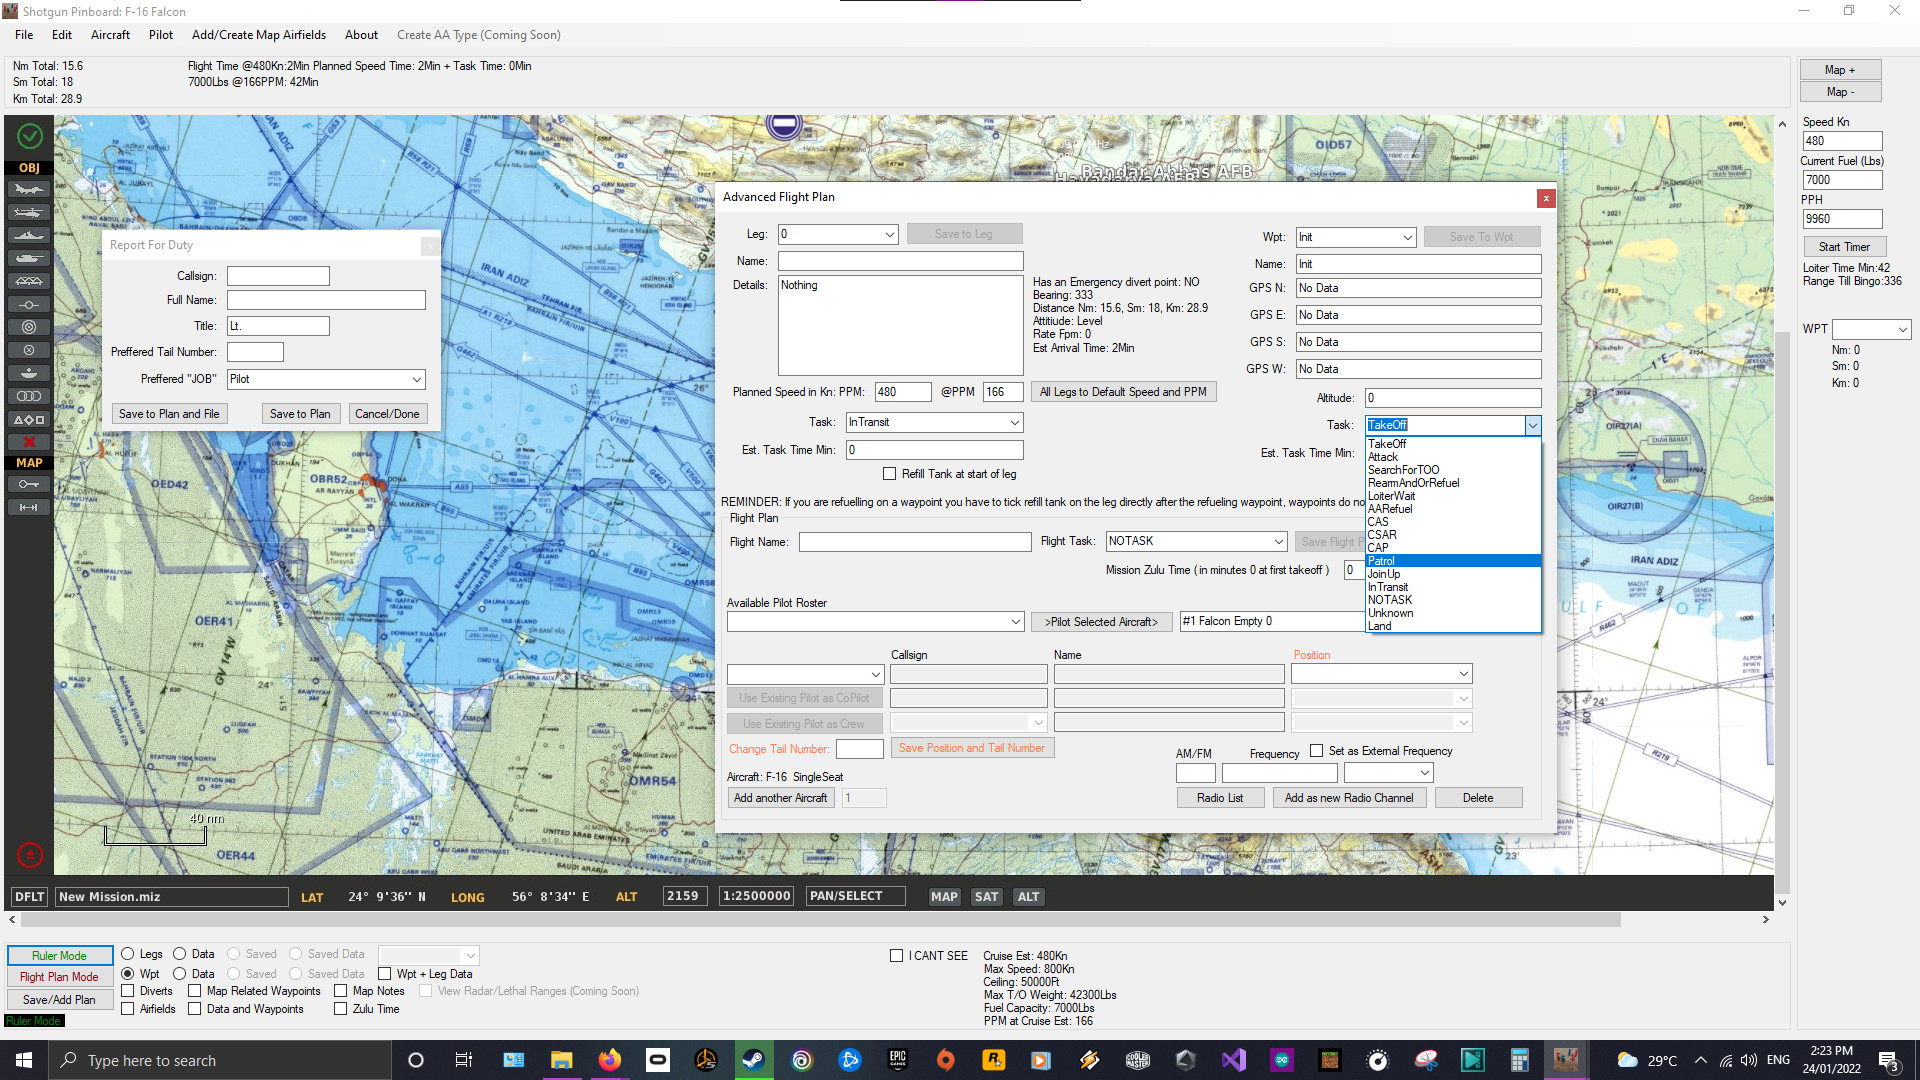
Task: Check the Refill Tank at start of leg option
Action: (x=889, y=473)
